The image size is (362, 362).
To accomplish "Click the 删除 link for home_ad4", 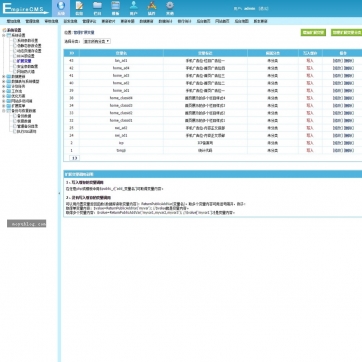I will (x=349, y=68).
